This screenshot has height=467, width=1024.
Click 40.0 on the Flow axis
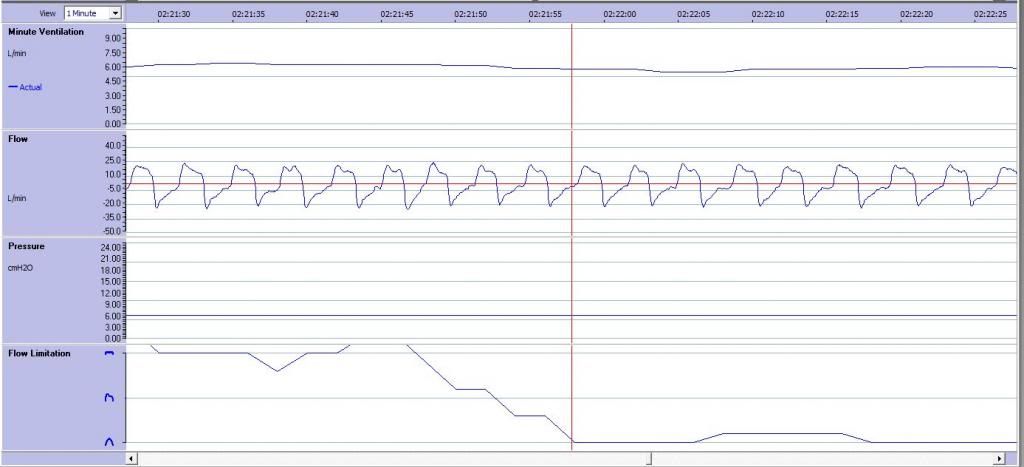(x=112, y=146)
